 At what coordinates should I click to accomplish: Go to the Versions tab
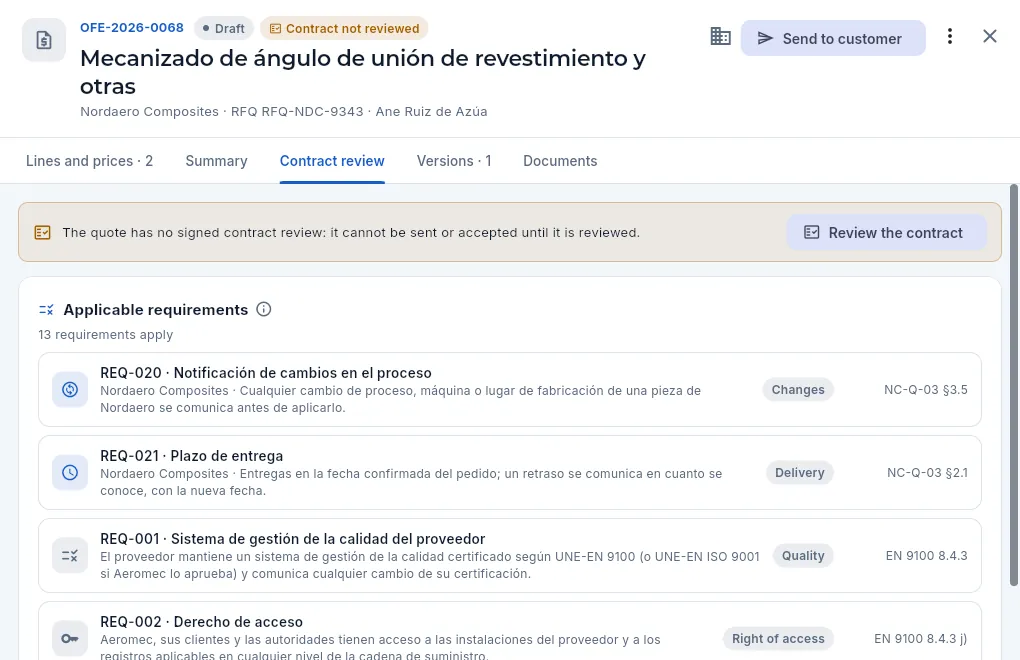coord(454,161)
